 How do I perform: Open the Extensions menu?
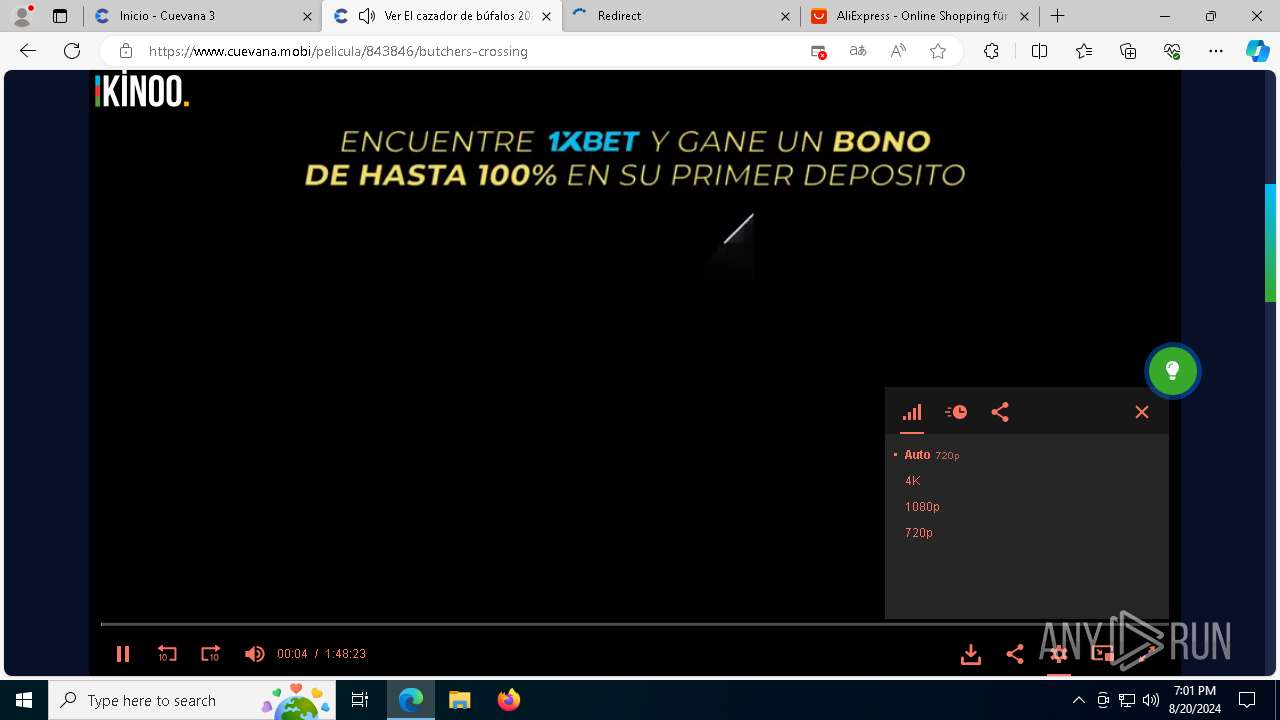point(991,51)
